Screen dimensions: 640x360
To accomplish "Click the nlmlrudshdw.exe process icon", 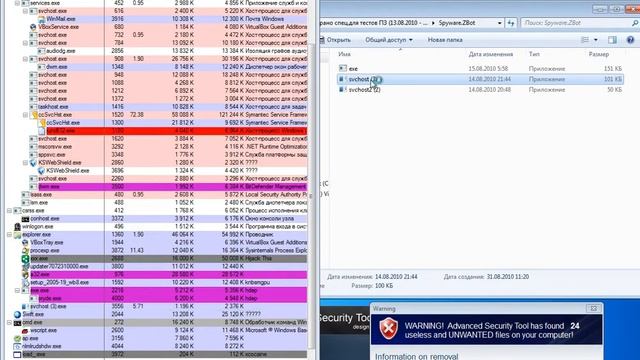I will click(17, 347).
